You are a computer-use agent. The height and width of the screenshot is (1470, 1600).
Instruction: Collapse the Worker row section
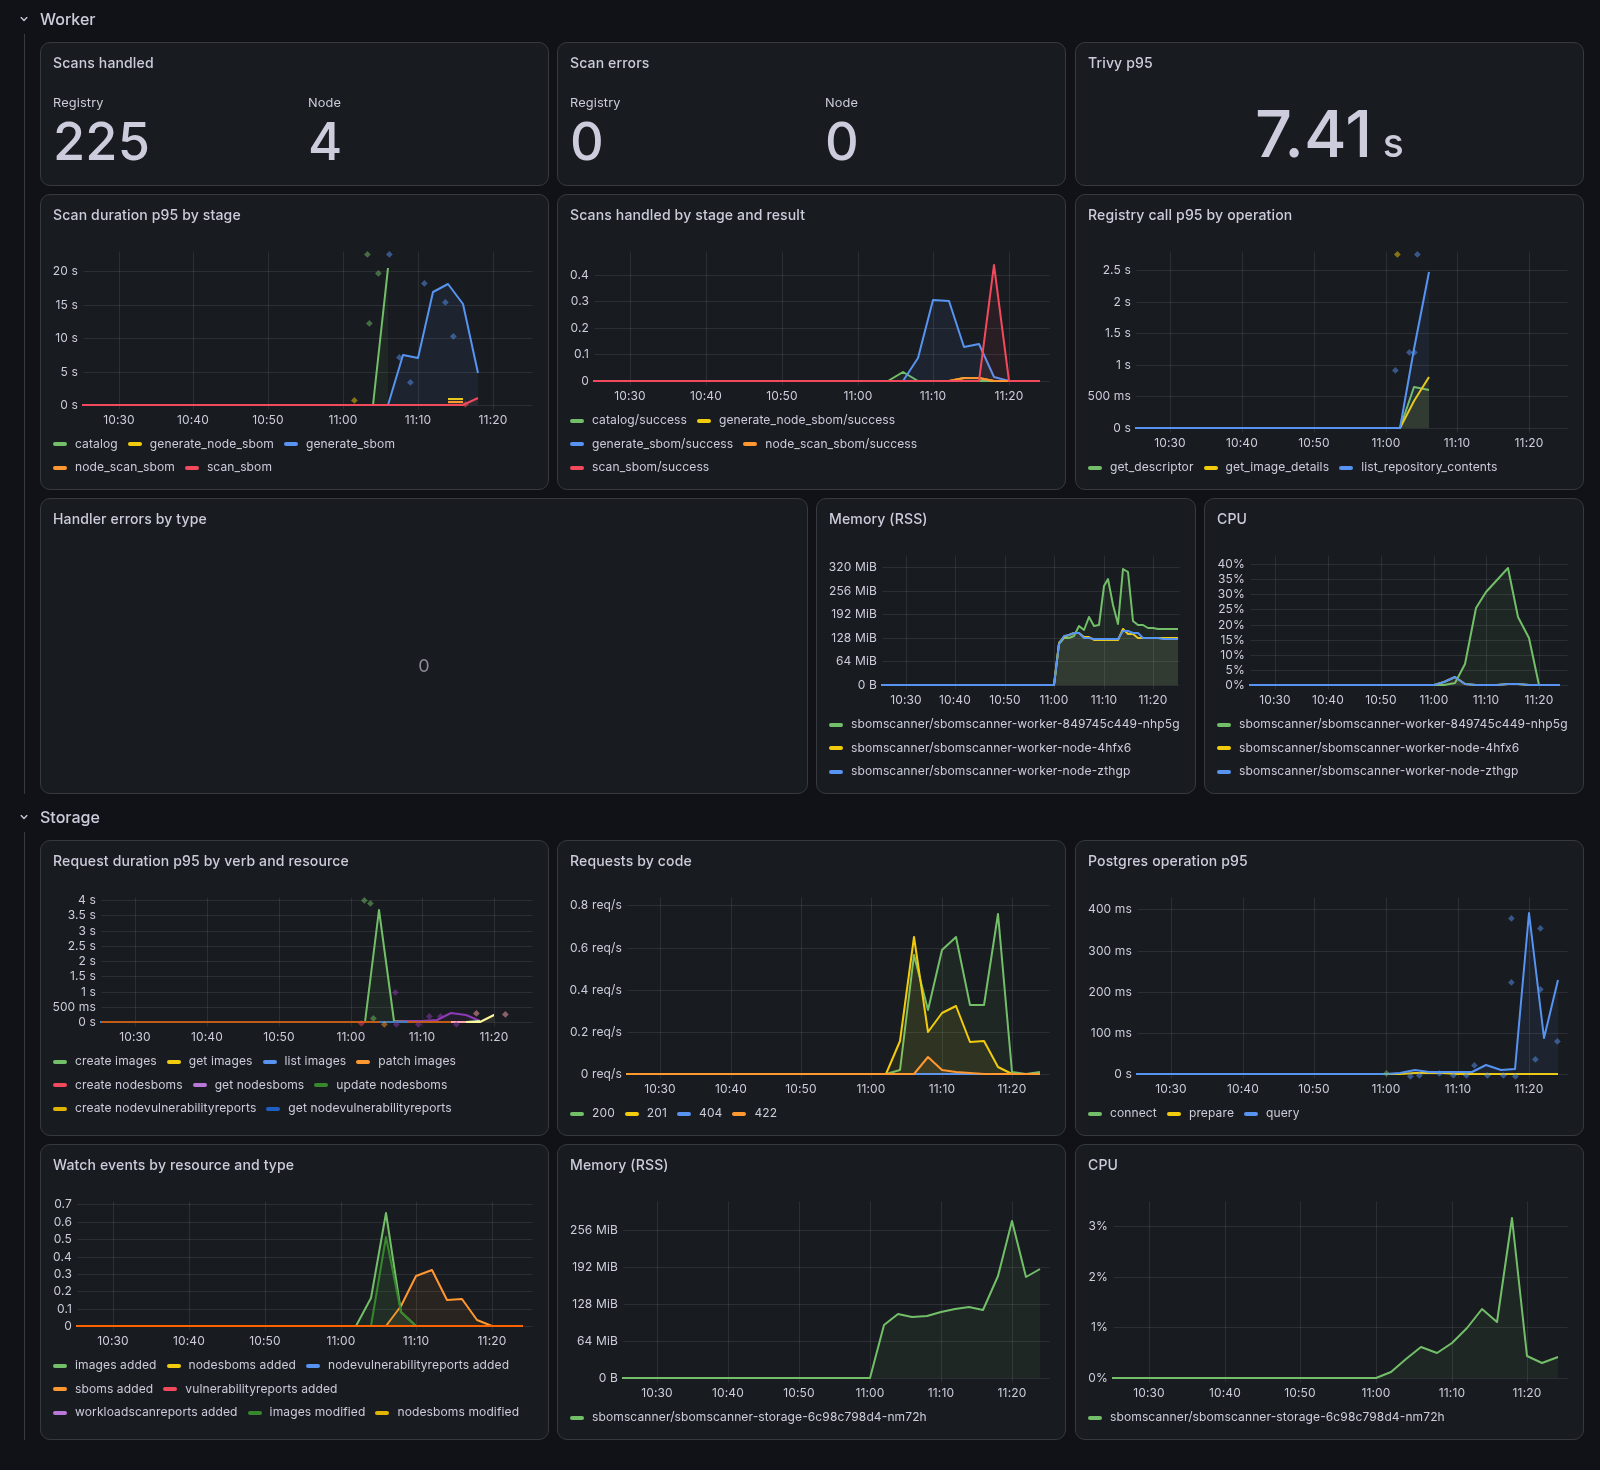coord(24,19)
